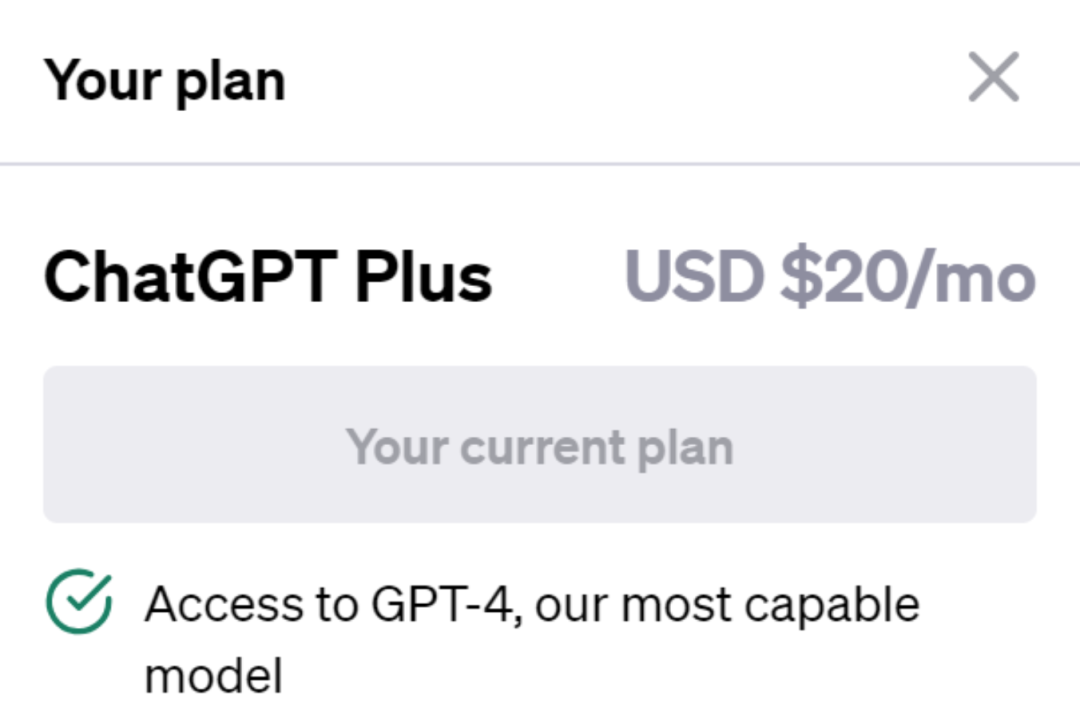Click the $20/mo amount

coord(907,277)
